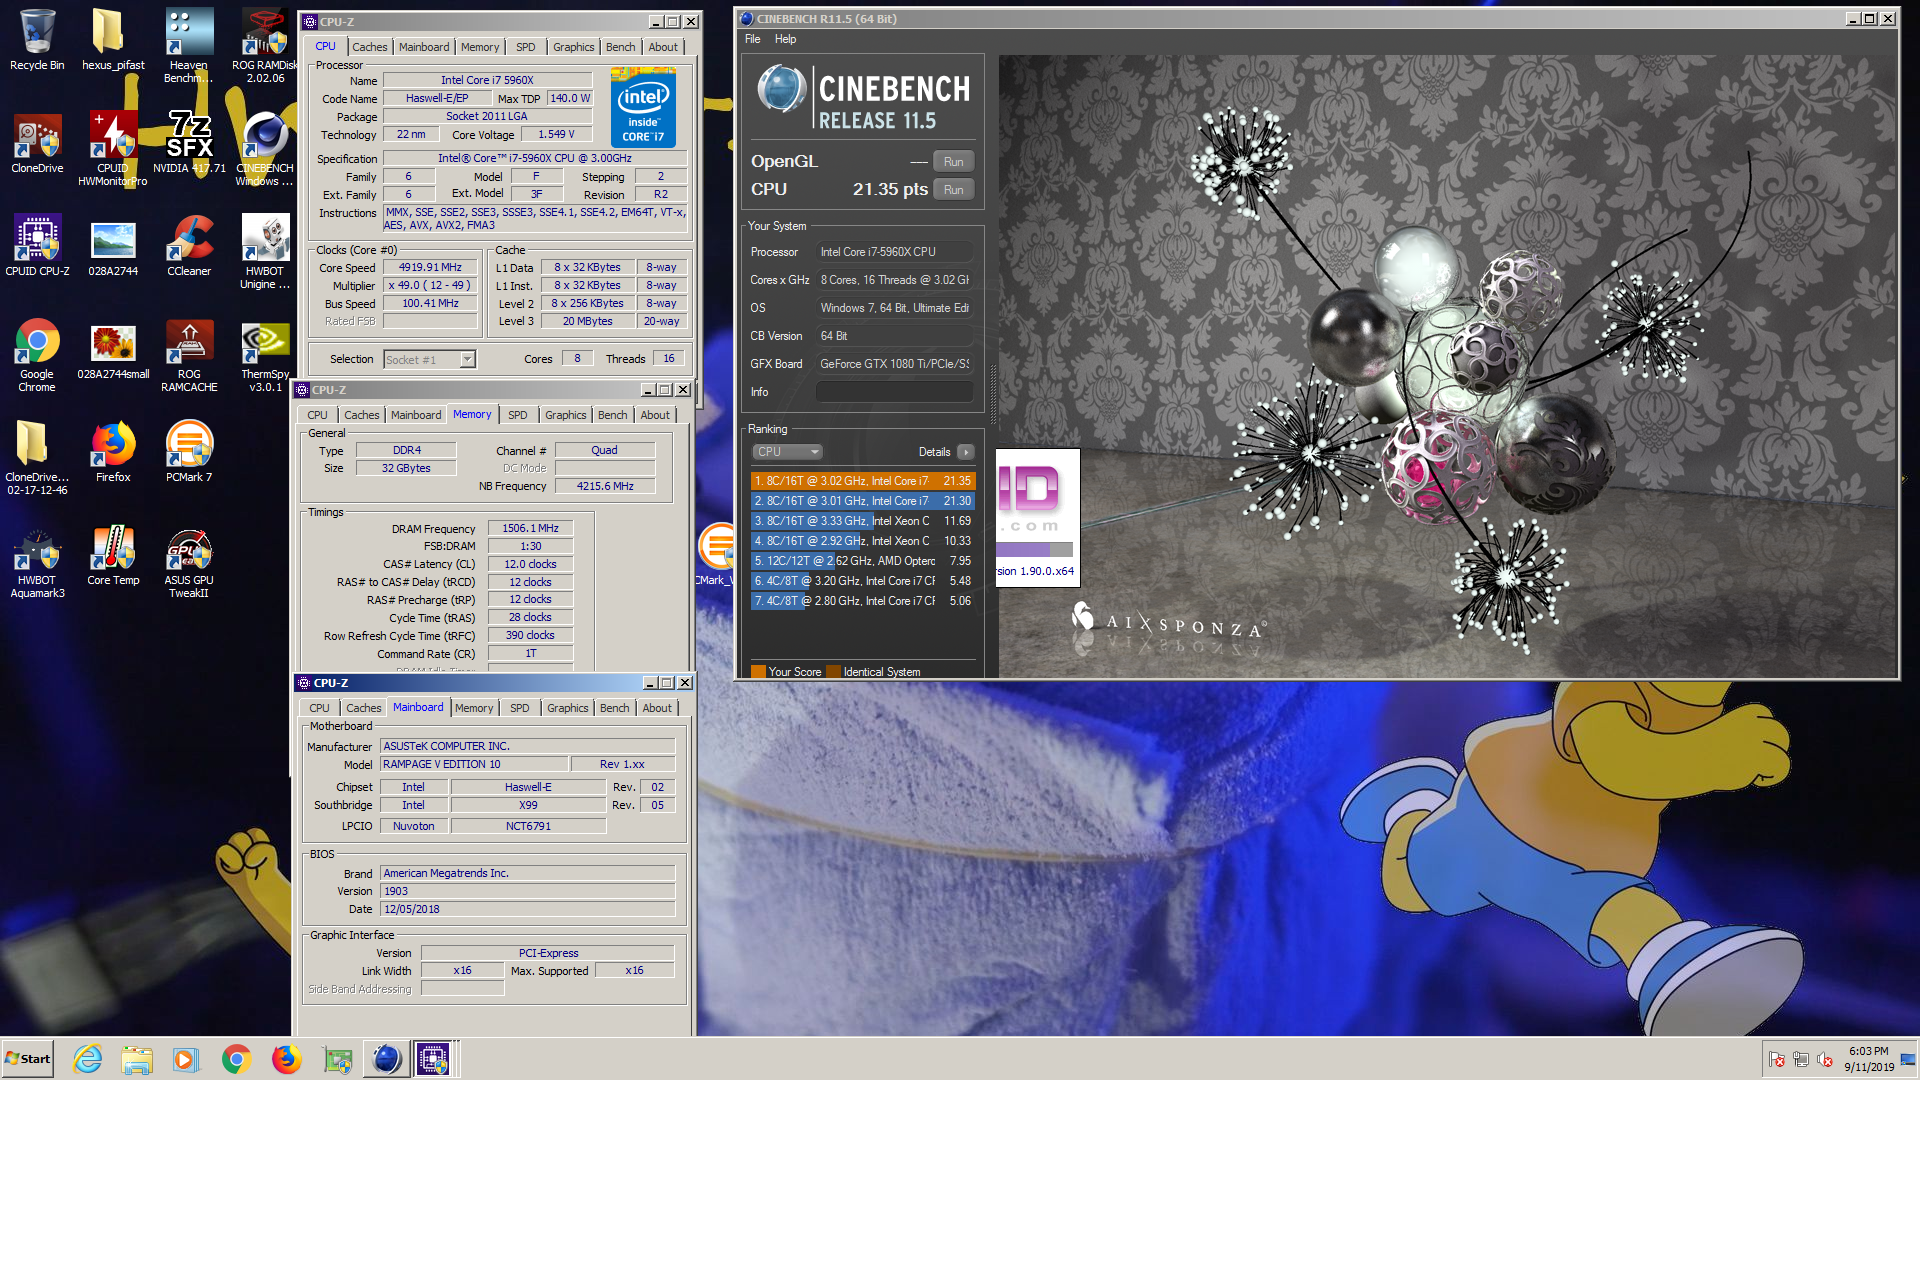Image resolution: width=1920 pixels, height=1280 pixels.
Task: Open SPD tab in the Memory CPU-Z window
Action: point(517,415)
